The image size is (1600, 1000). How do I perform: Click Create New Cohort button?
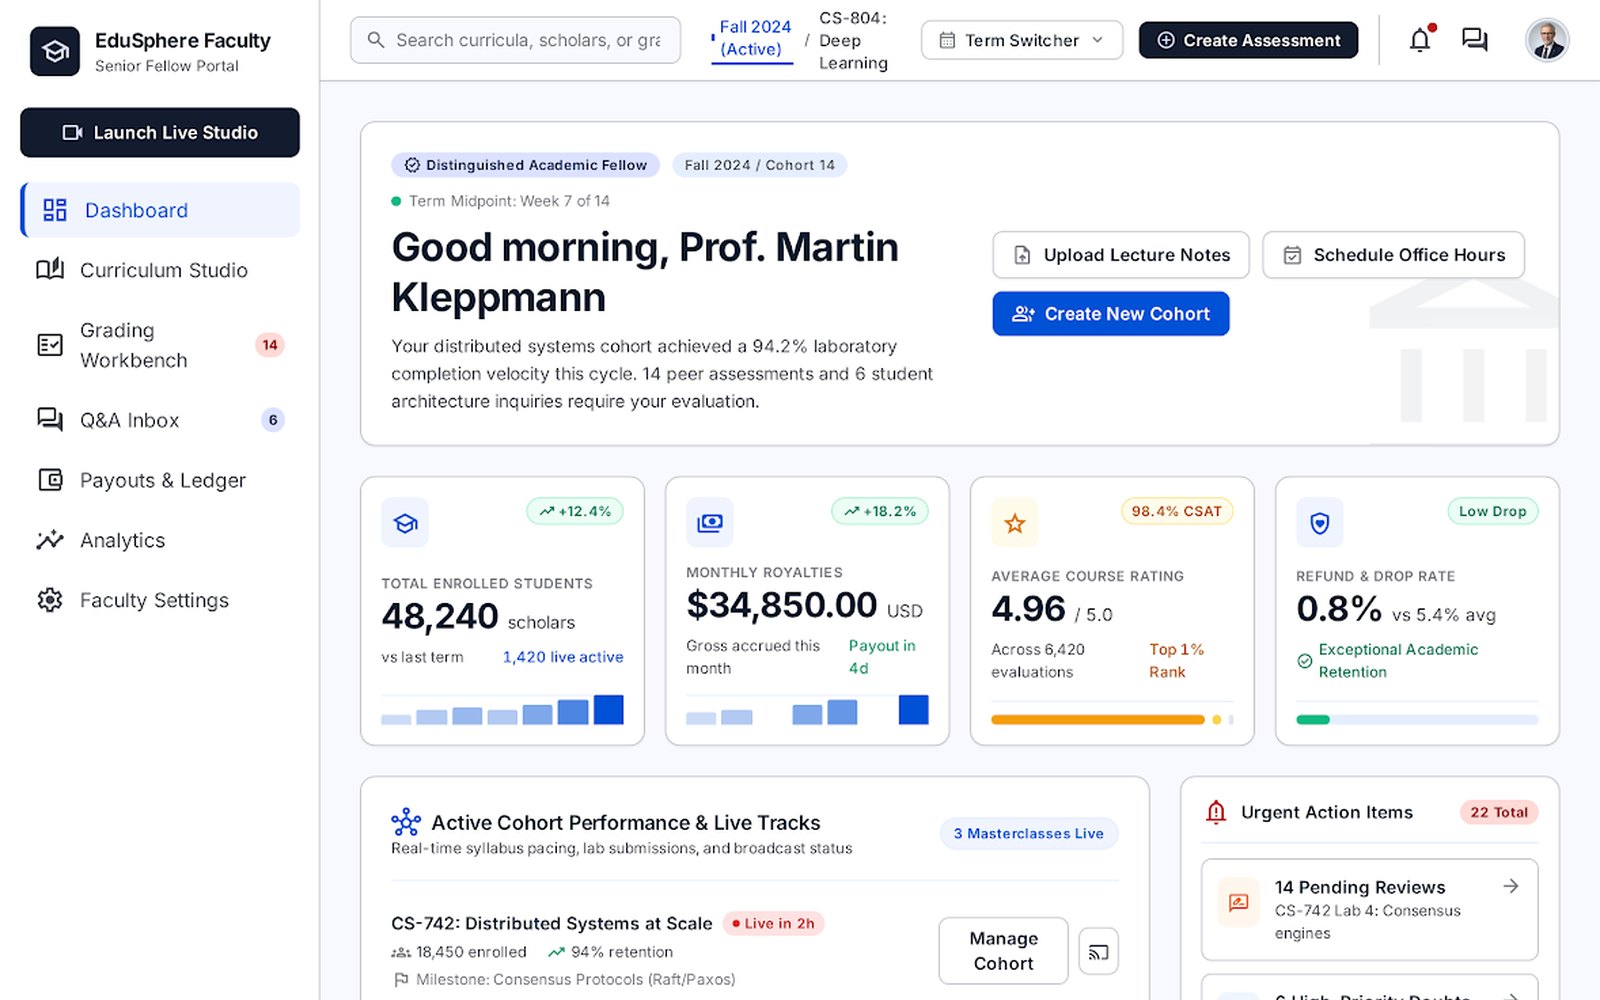click(1111, 314)
